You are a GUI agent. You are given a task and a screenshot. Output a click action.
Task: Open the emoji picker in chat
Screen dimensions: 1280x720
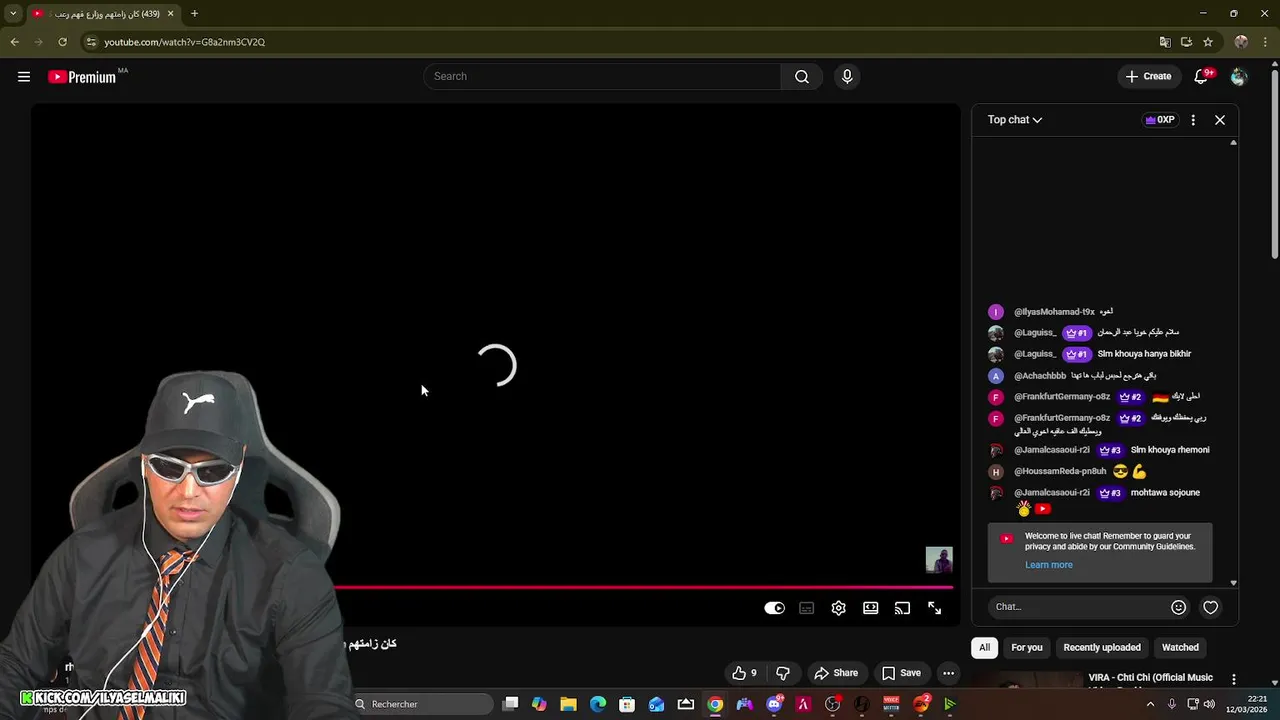[x=1178, y=607]
